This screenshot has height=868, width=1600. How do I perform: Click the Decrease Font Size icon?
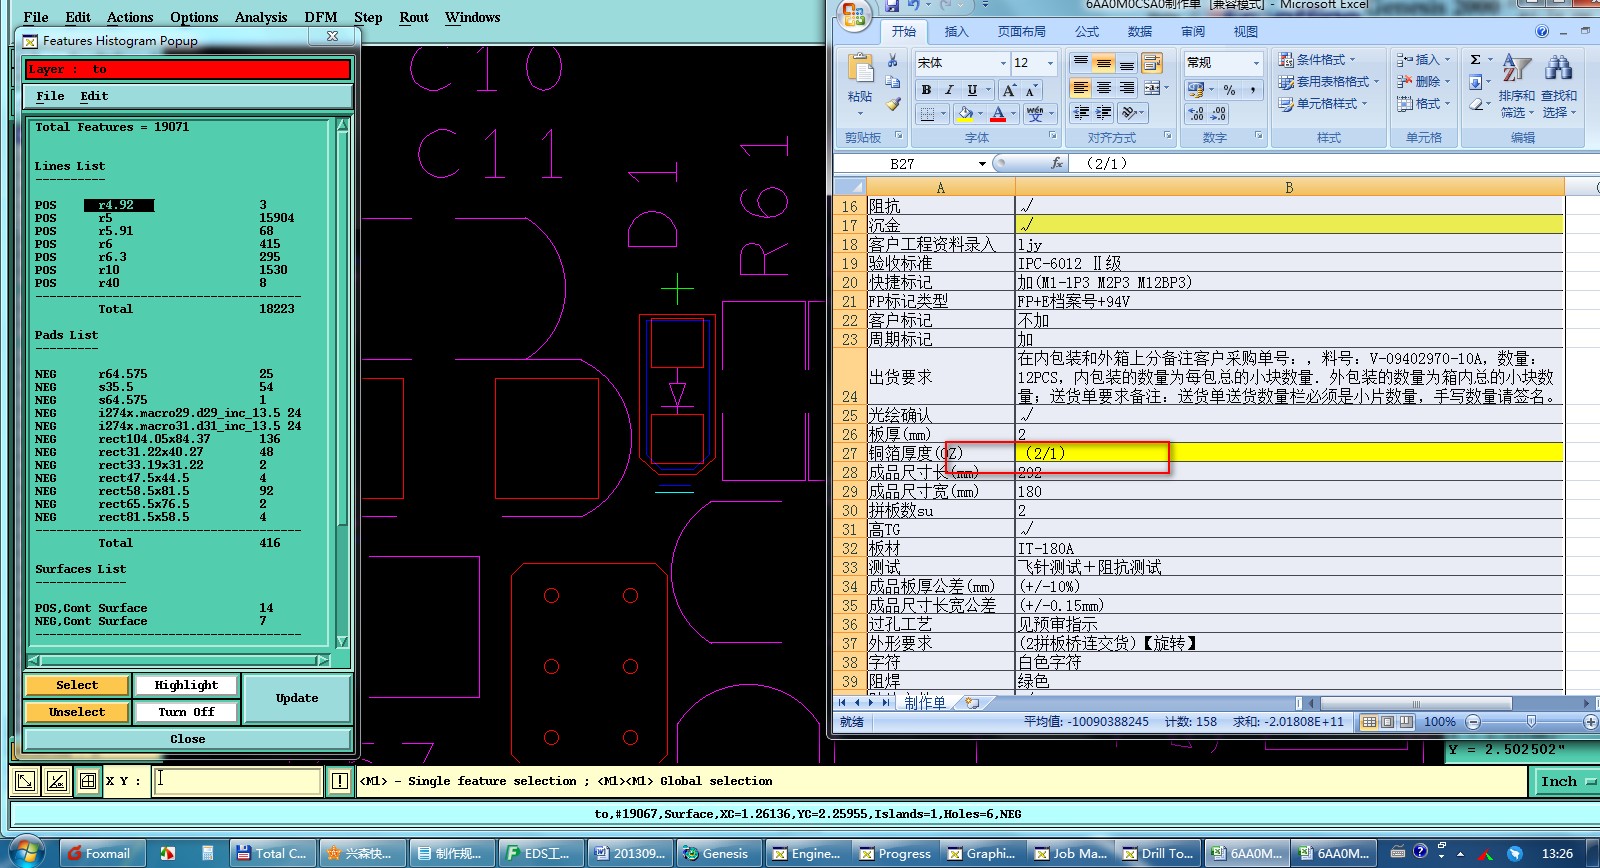point(1031,90)
